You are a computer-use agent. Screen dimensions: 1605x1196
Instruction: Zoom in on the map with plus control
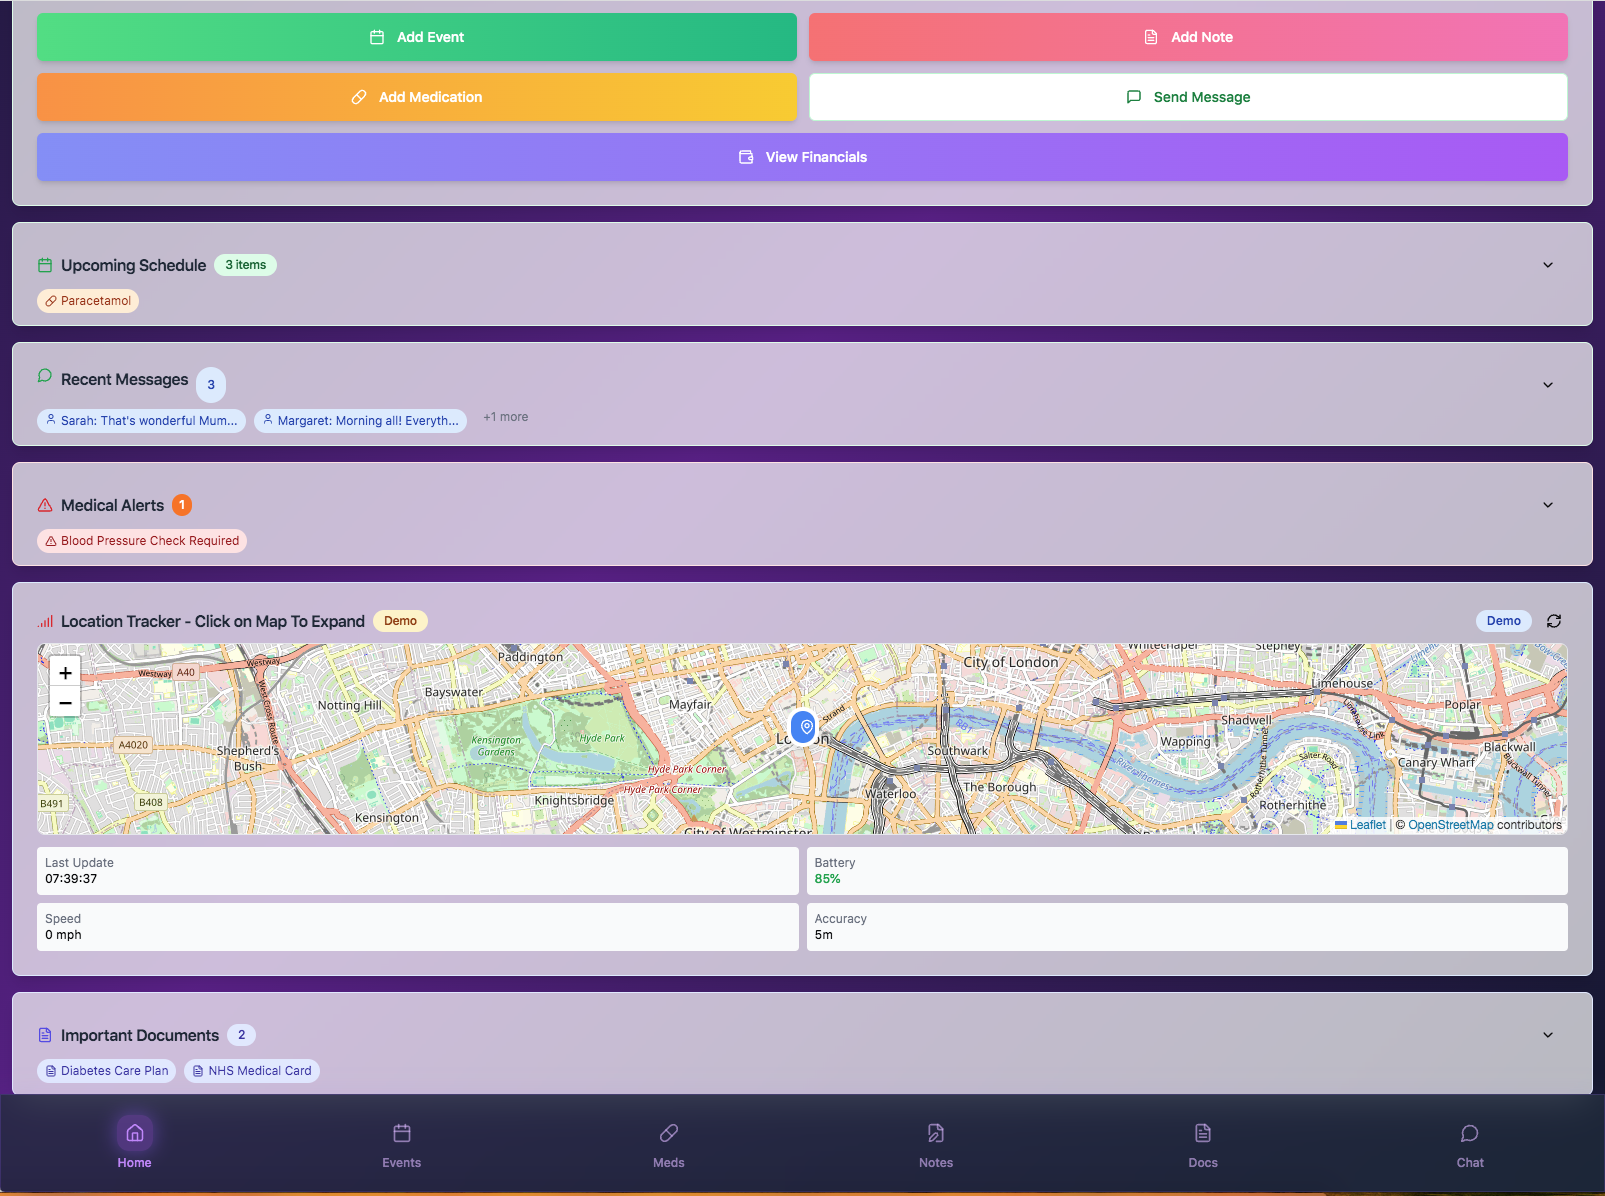click(65, 671)
